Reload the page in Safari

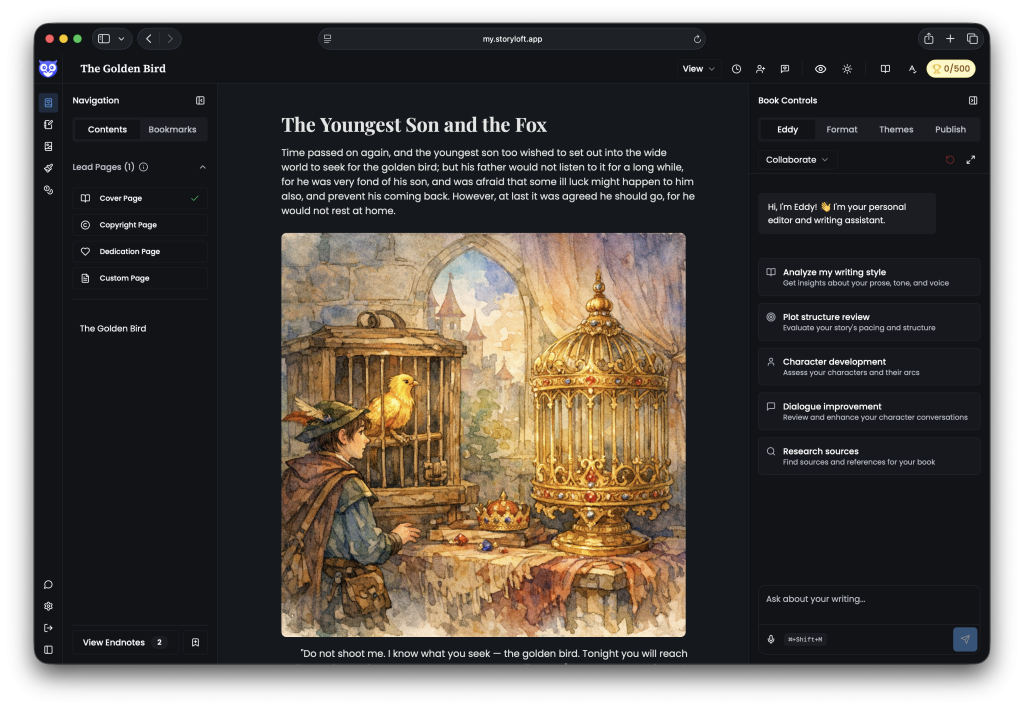697,39
